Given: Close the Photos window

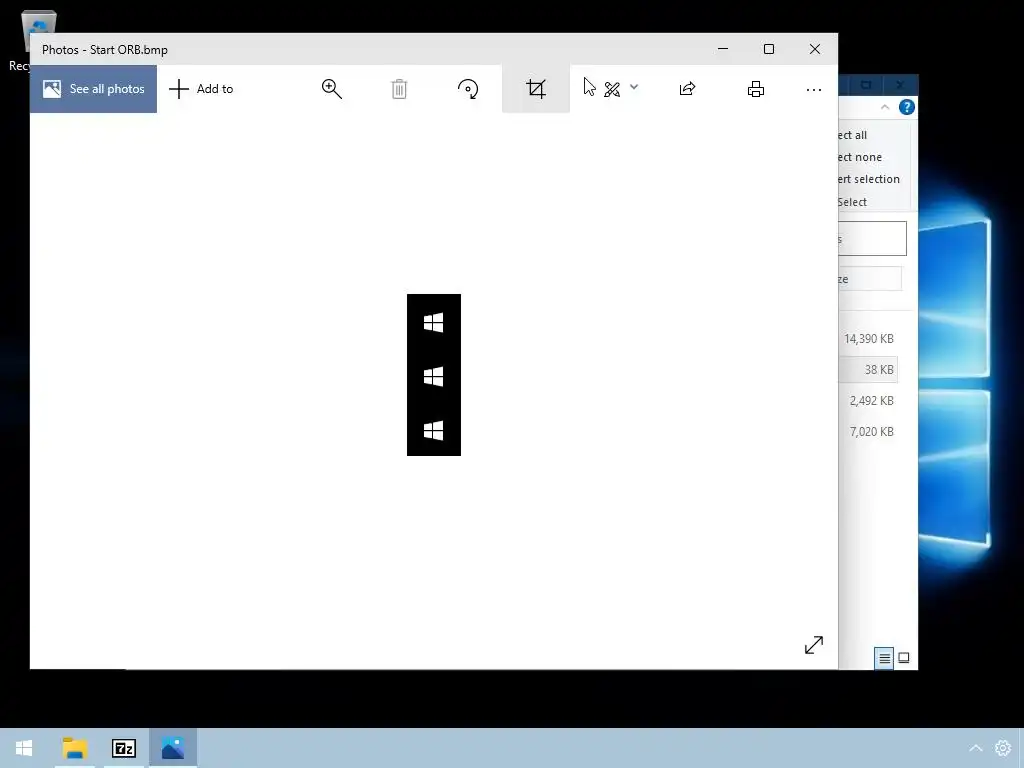Looking at the screenshot, I should pos(815,49).
